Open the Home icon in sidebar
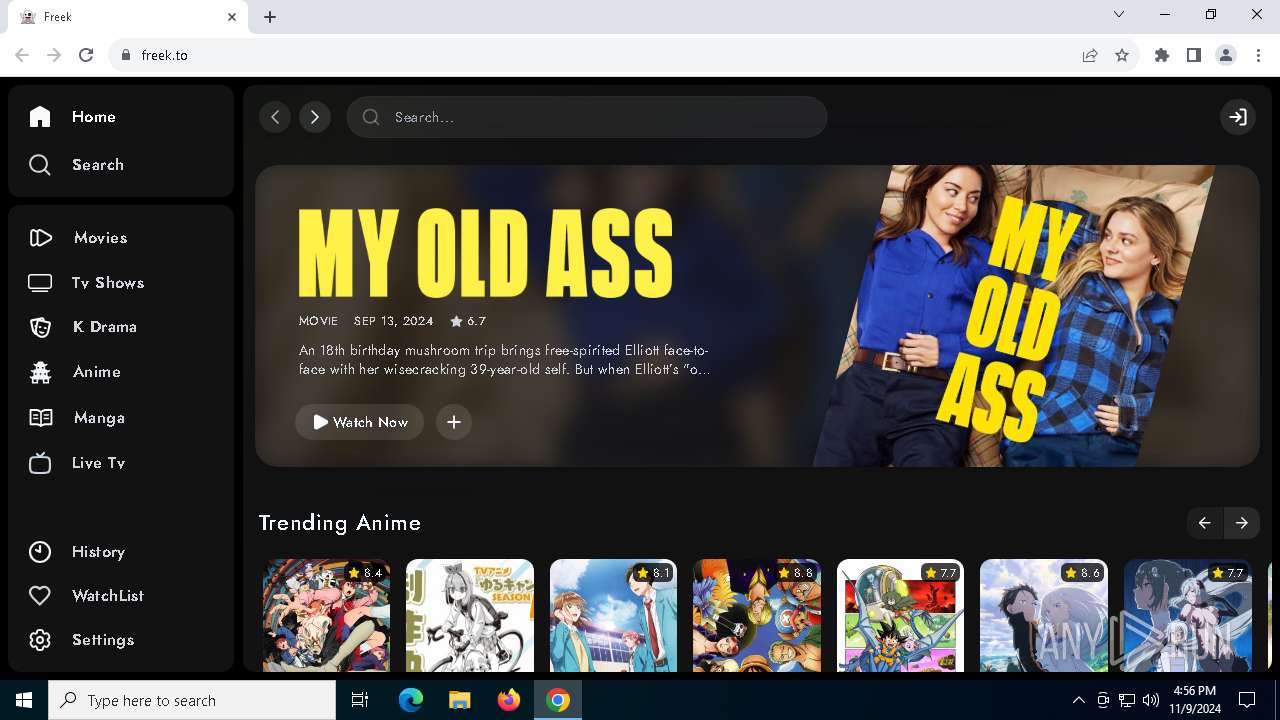 point(40,117)
